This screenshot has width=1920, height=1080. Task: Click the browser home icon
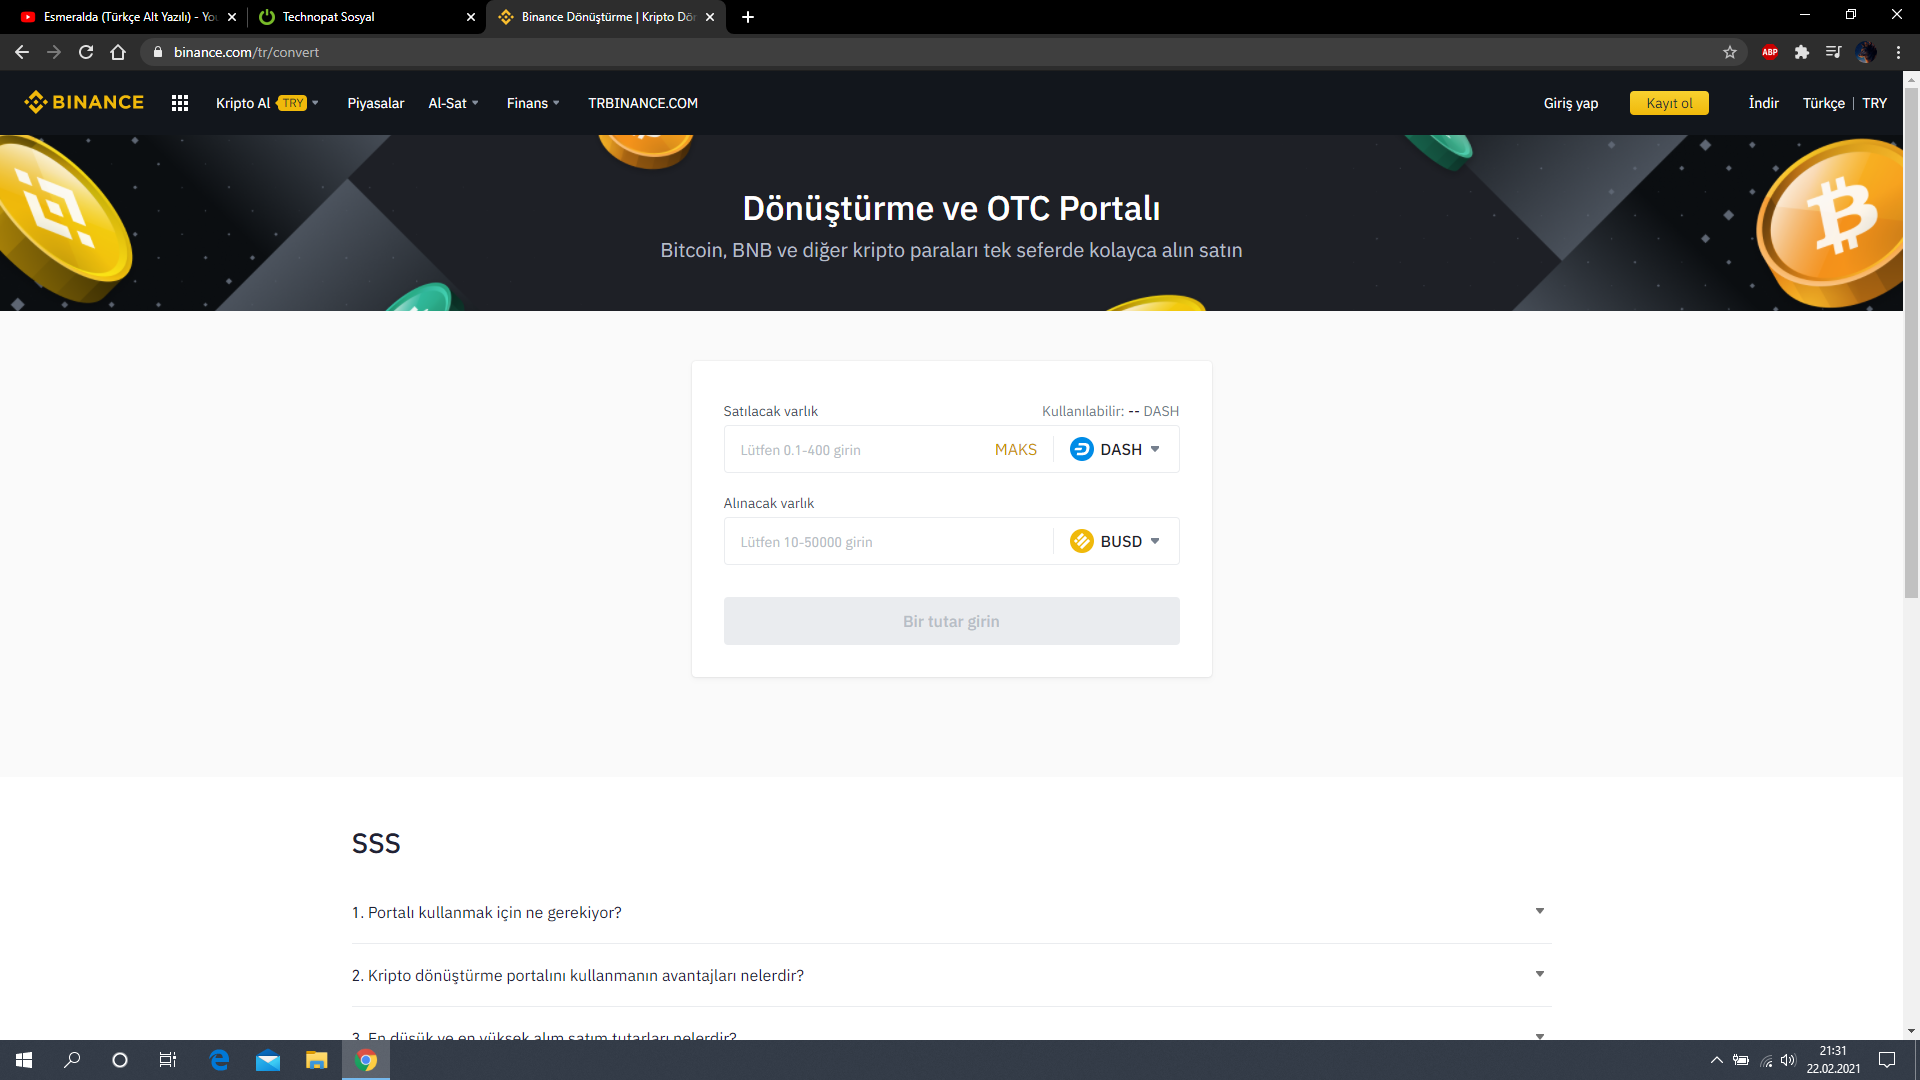coord(118,52)
